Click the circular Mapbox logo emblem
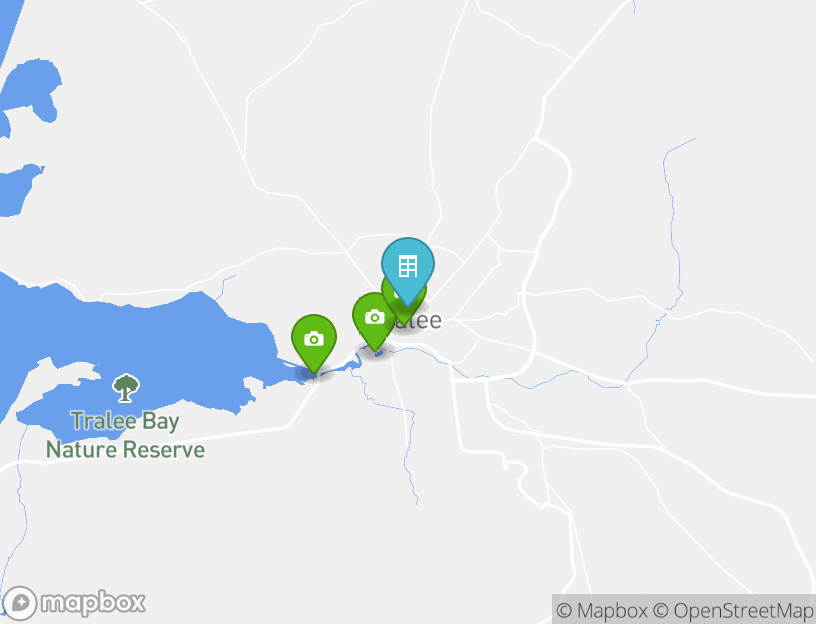Image resolution: width=816 pixels, height=624 pixels. [20, 604]
